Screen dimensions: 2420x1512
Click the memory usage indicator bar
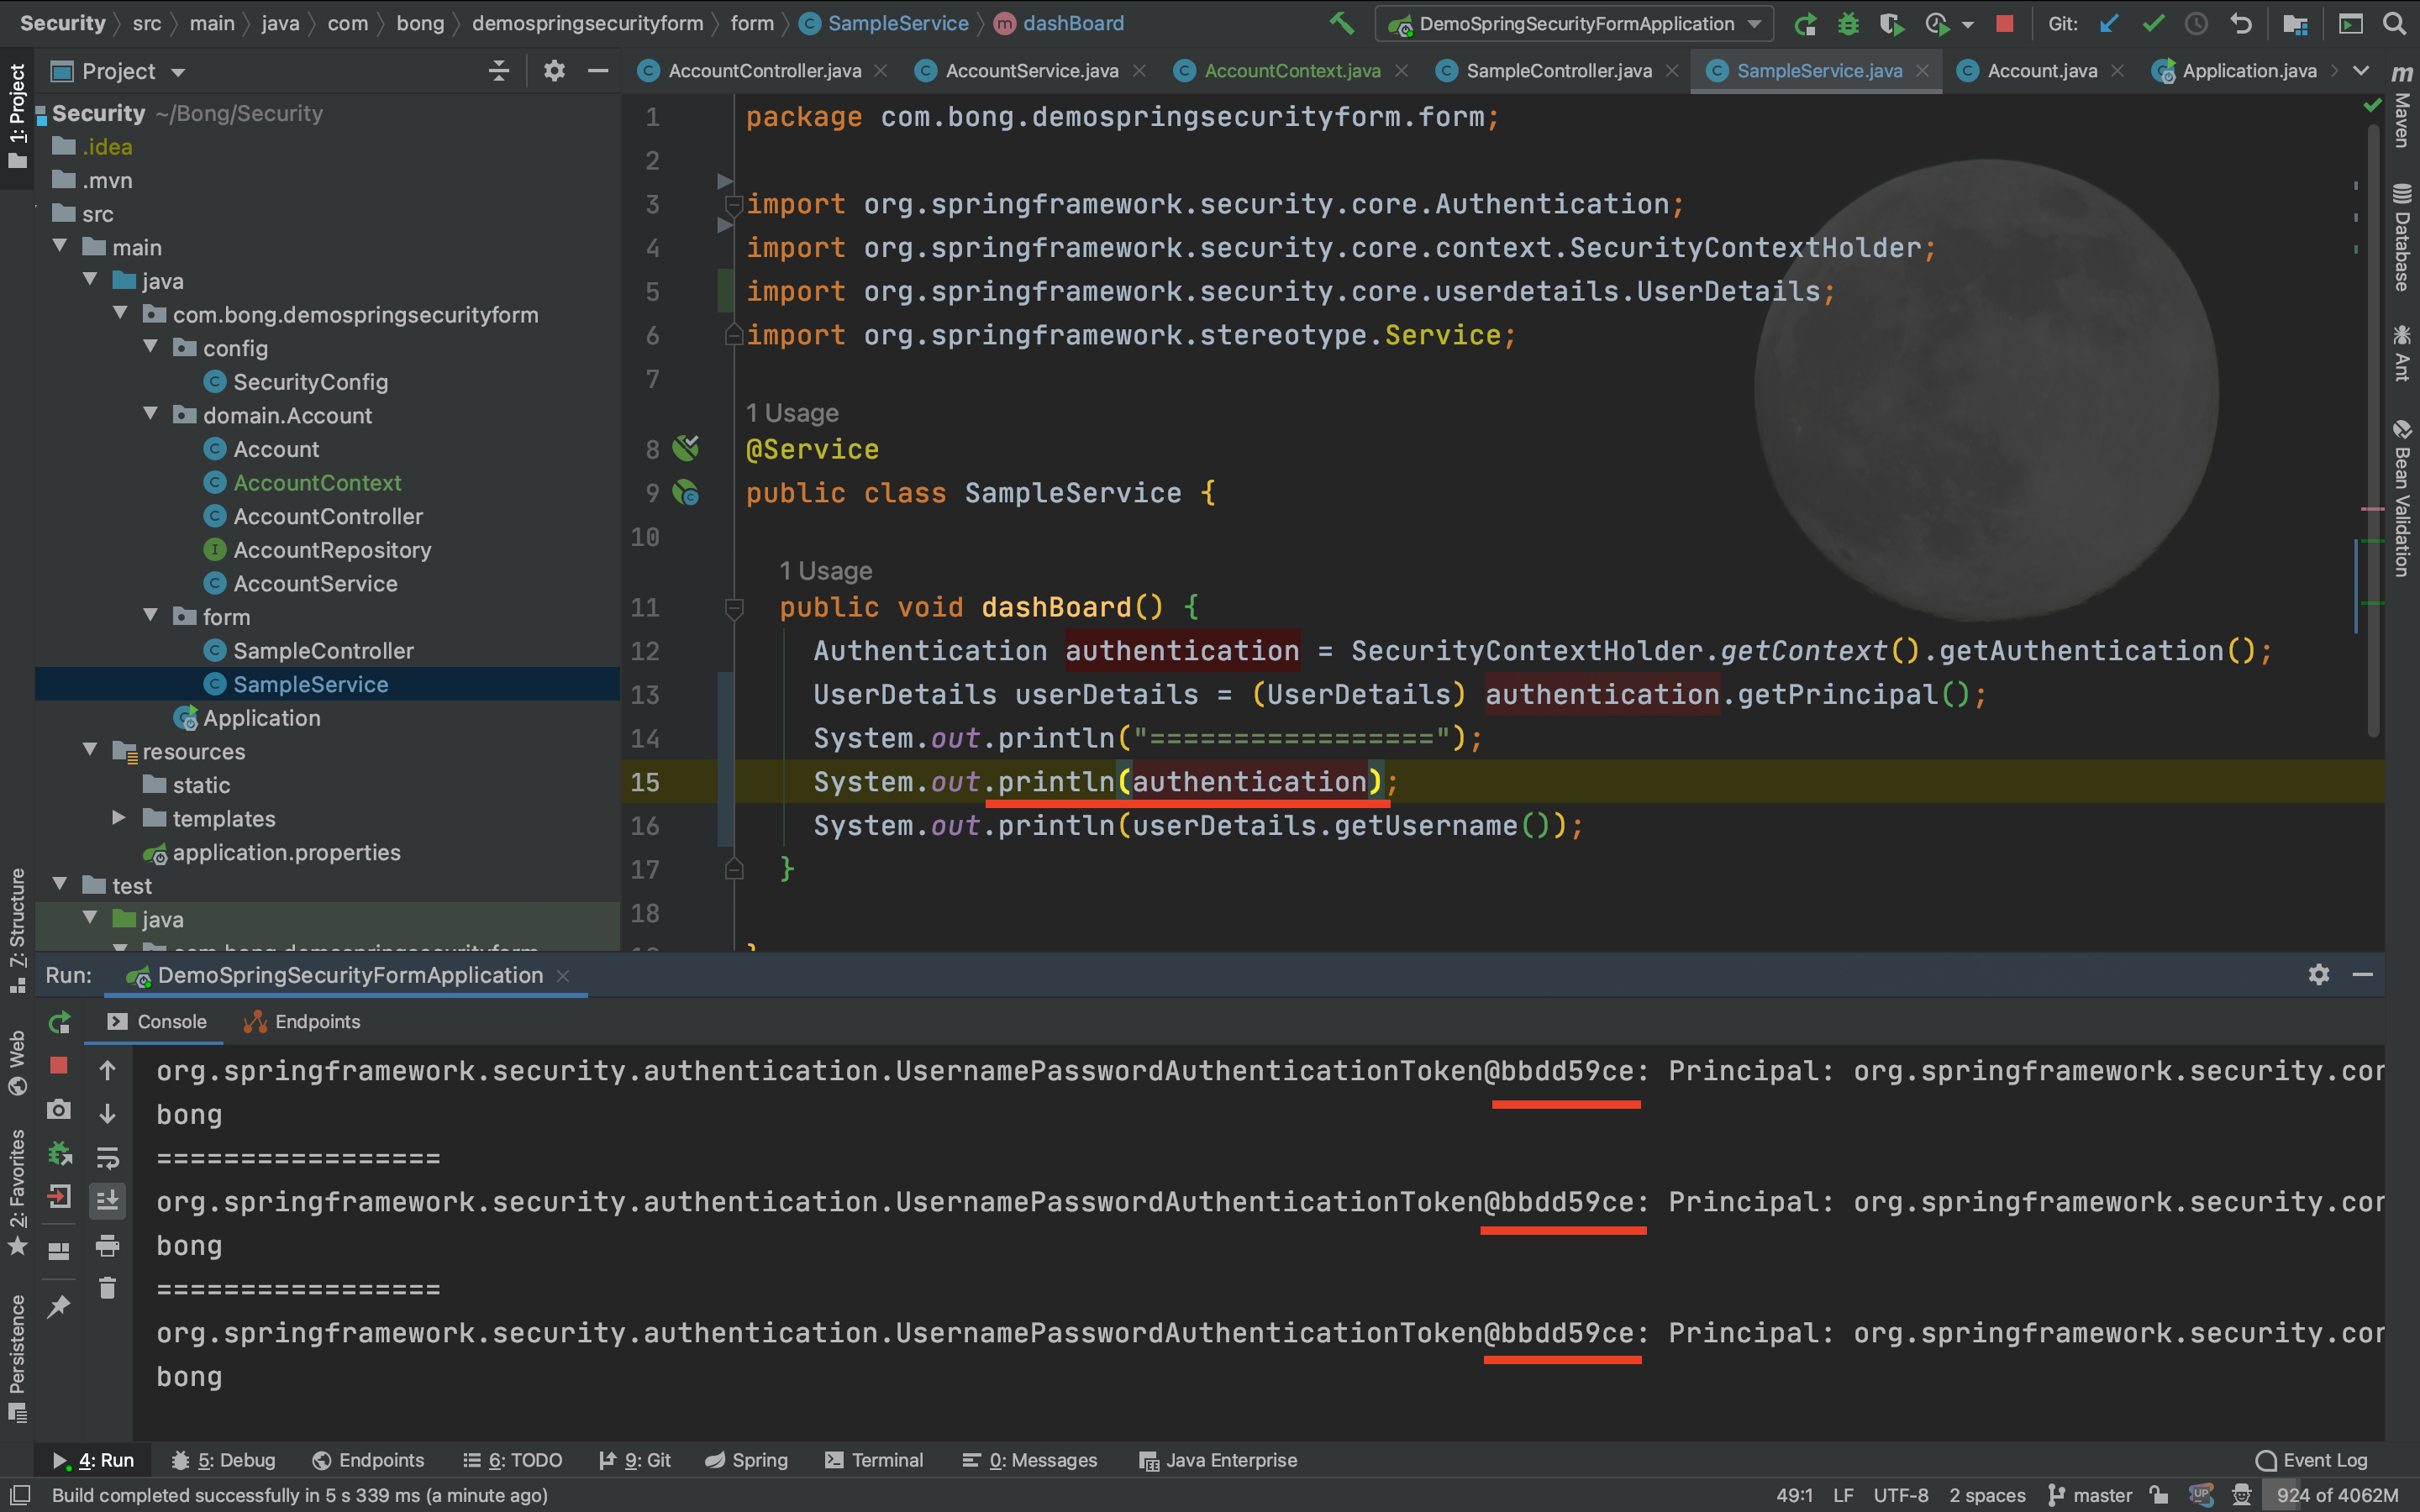[2337, 1495]
